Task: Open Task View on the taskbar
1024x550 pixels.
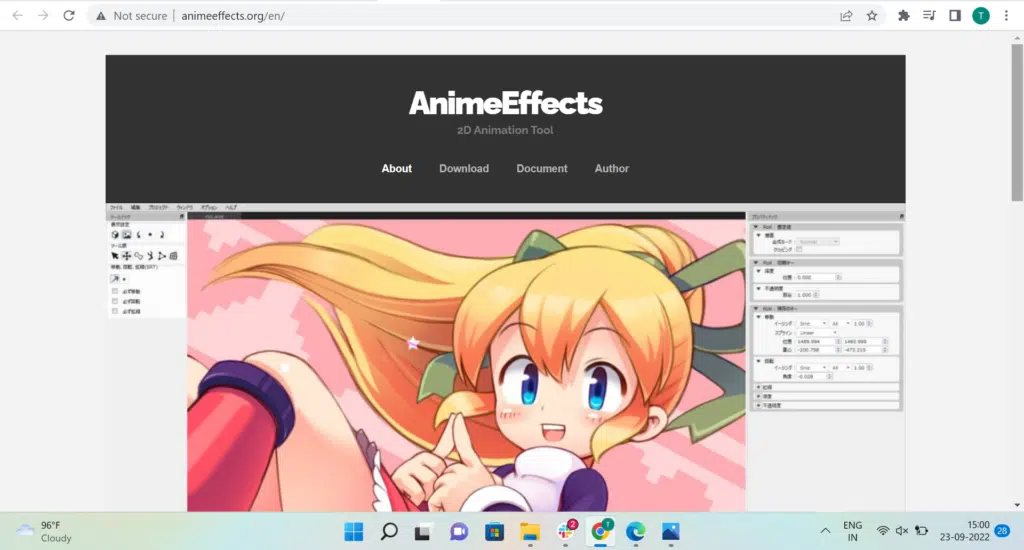Action: tap(423, 532)
